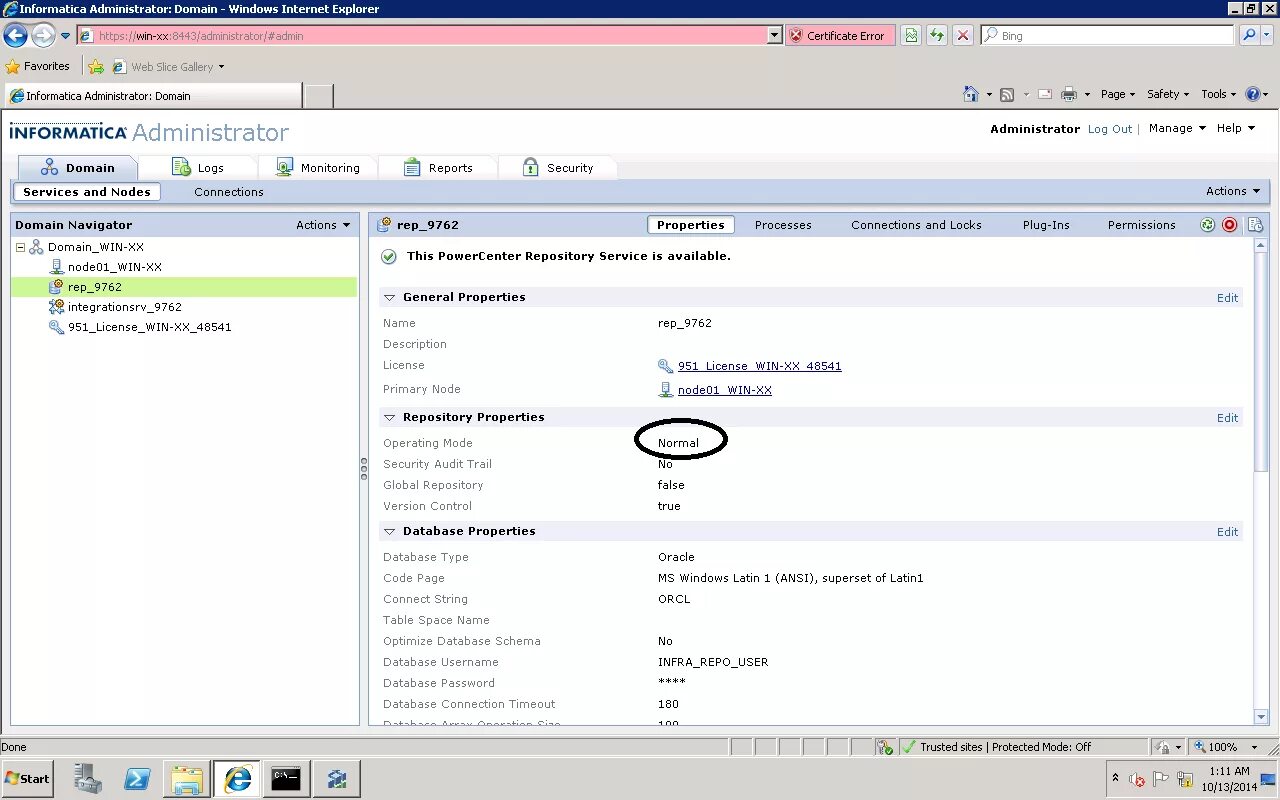Open Server Manager from the taskbar
The height and width of the screenshot is (800, 1280).
[x=88, y=778]
